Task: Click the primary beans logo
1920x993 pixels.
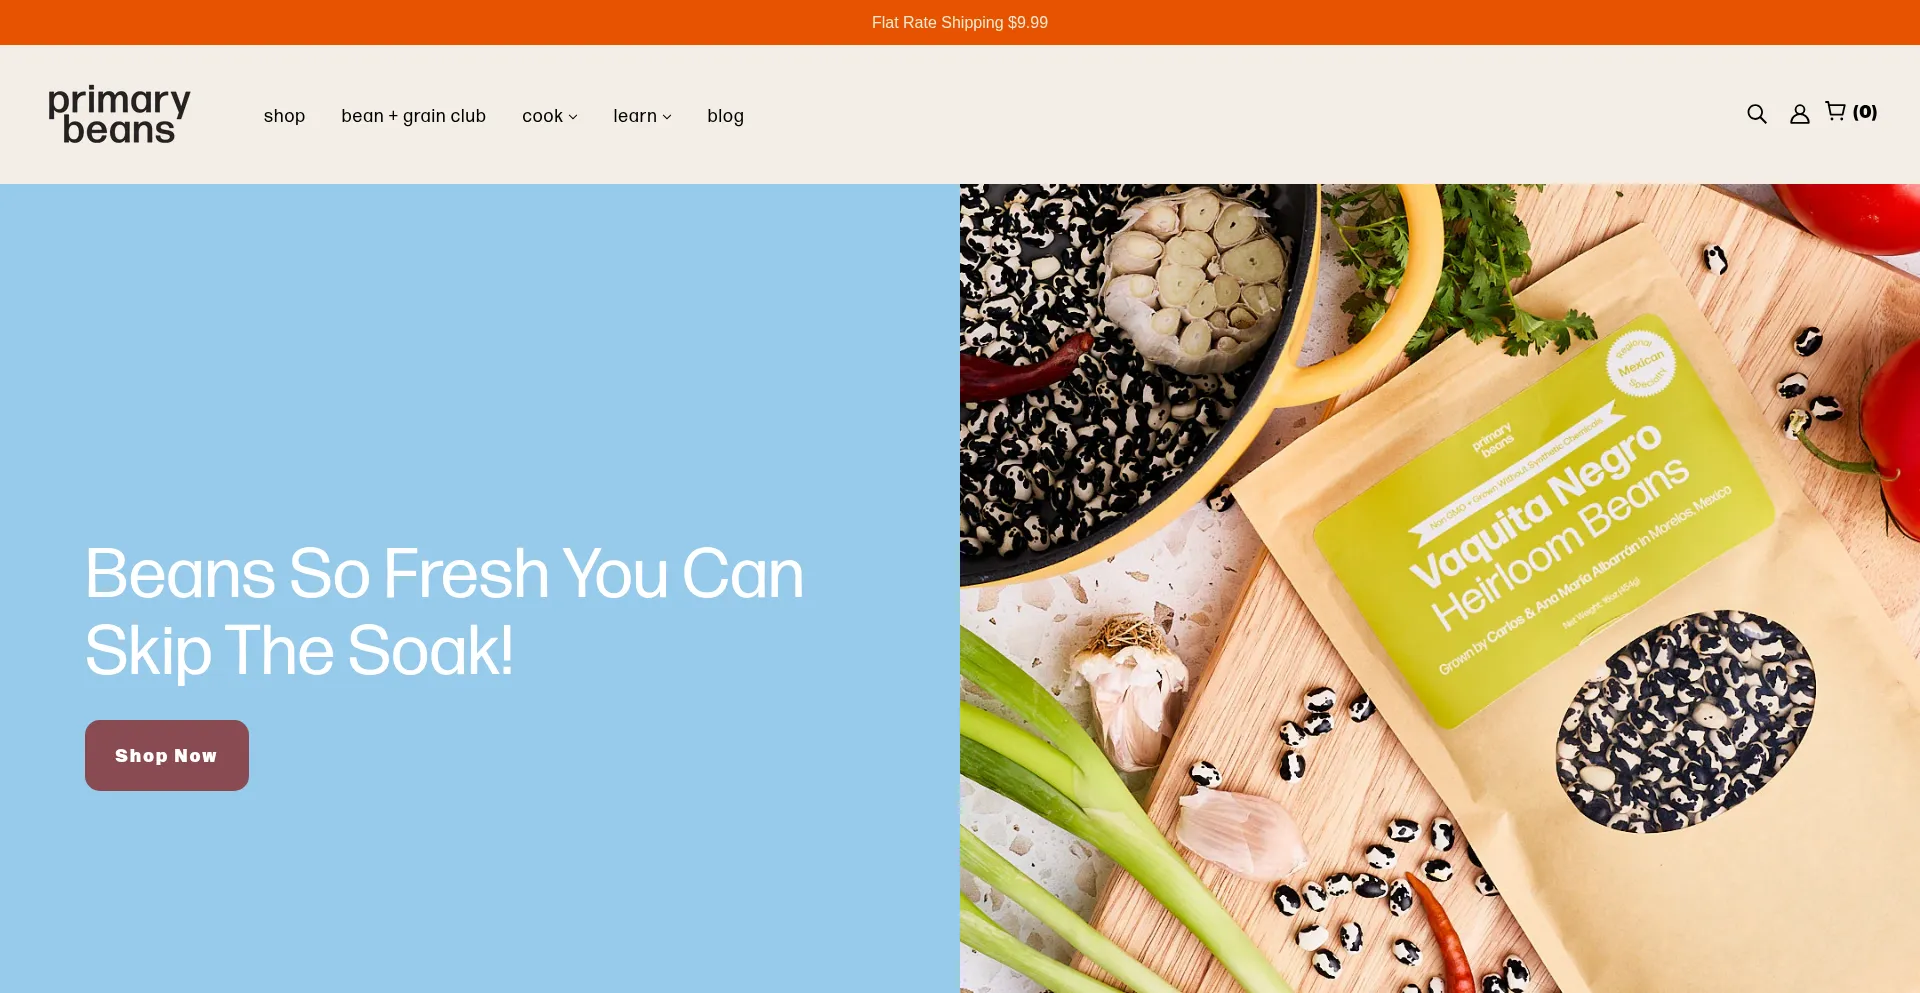Action: 119,114
